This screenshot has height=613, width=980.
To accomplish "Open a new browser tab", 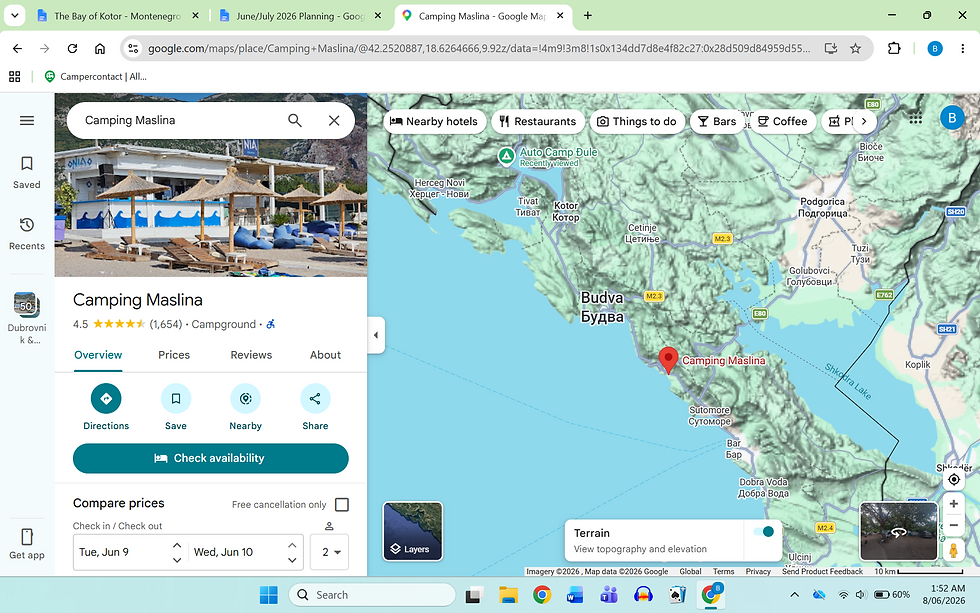I will (x=588, y=16).
